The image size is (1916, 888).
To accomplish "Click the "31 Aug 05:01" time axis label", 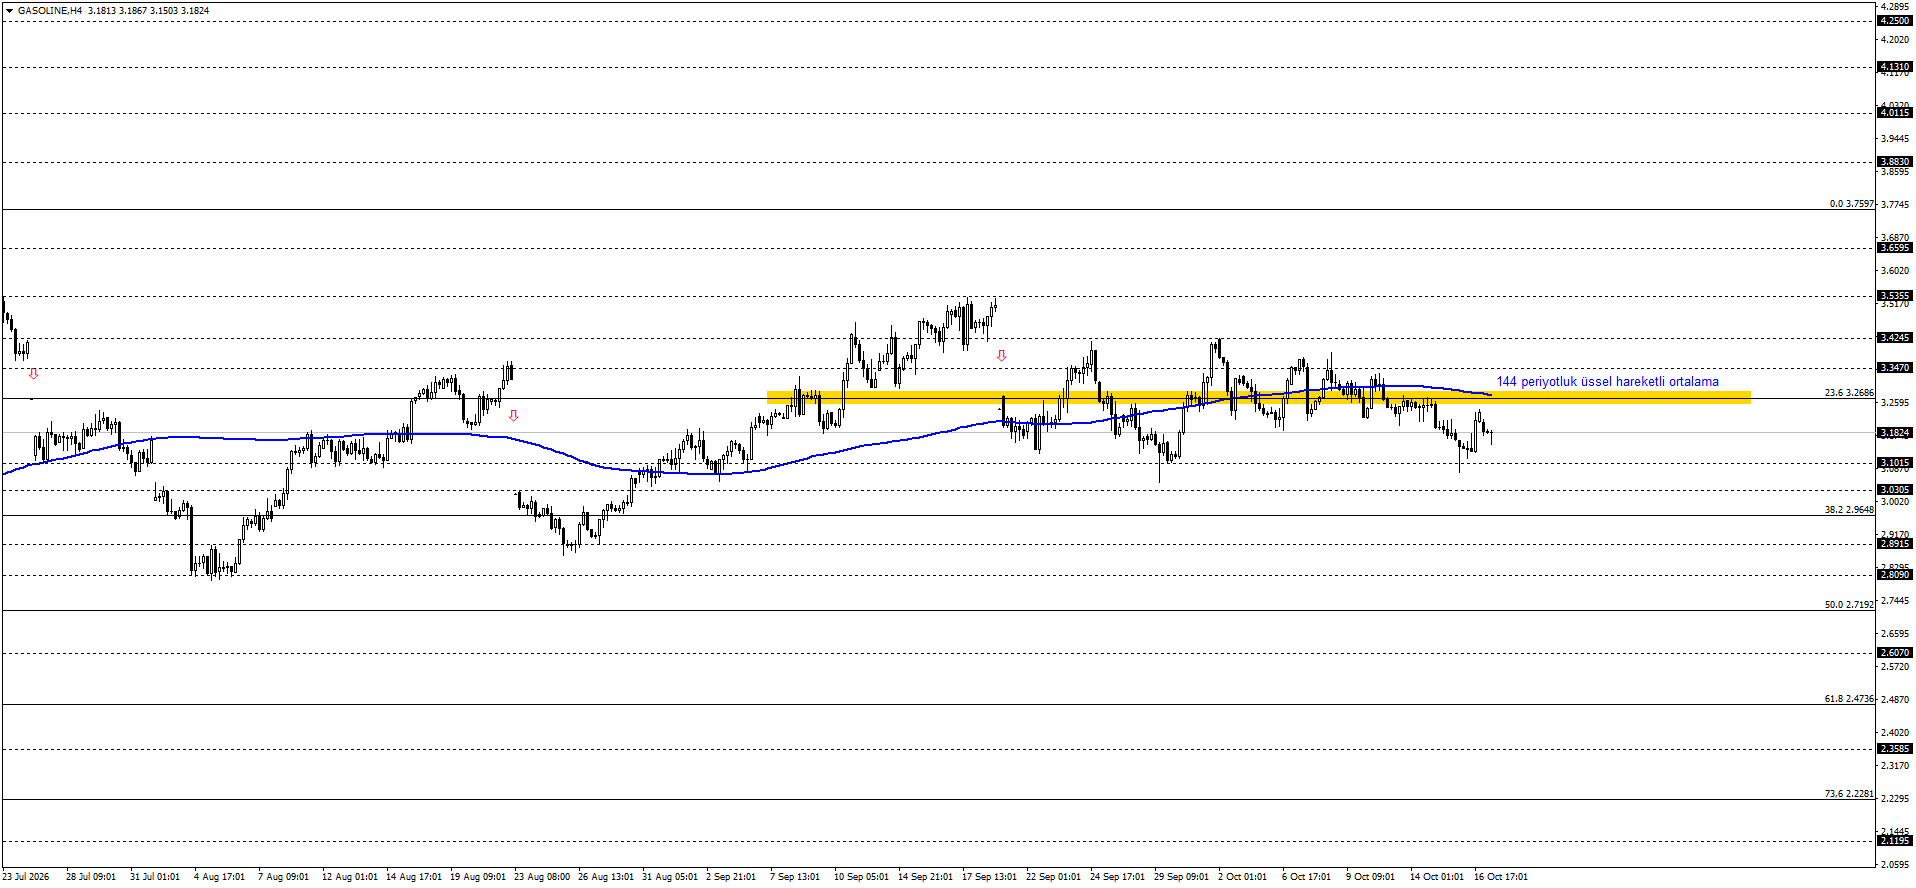I will pyautogui.click(x=670, y=877).
